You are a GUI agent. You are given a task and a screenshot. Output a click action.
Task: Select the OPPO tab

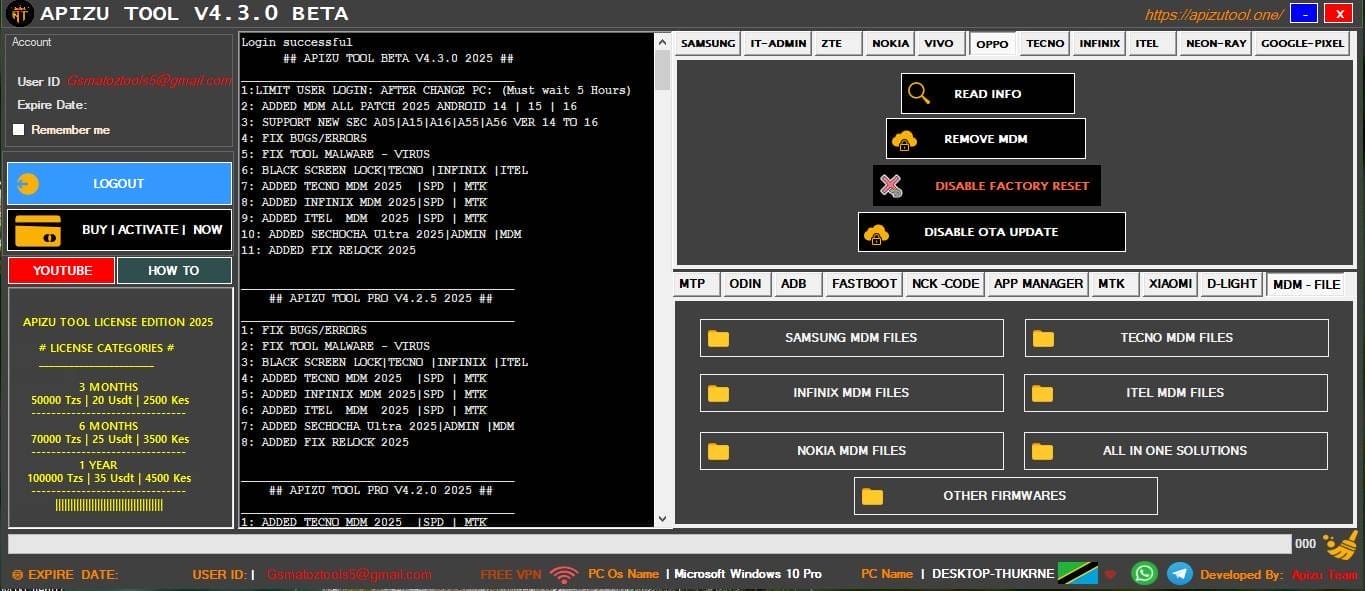(x=992, y=43)
